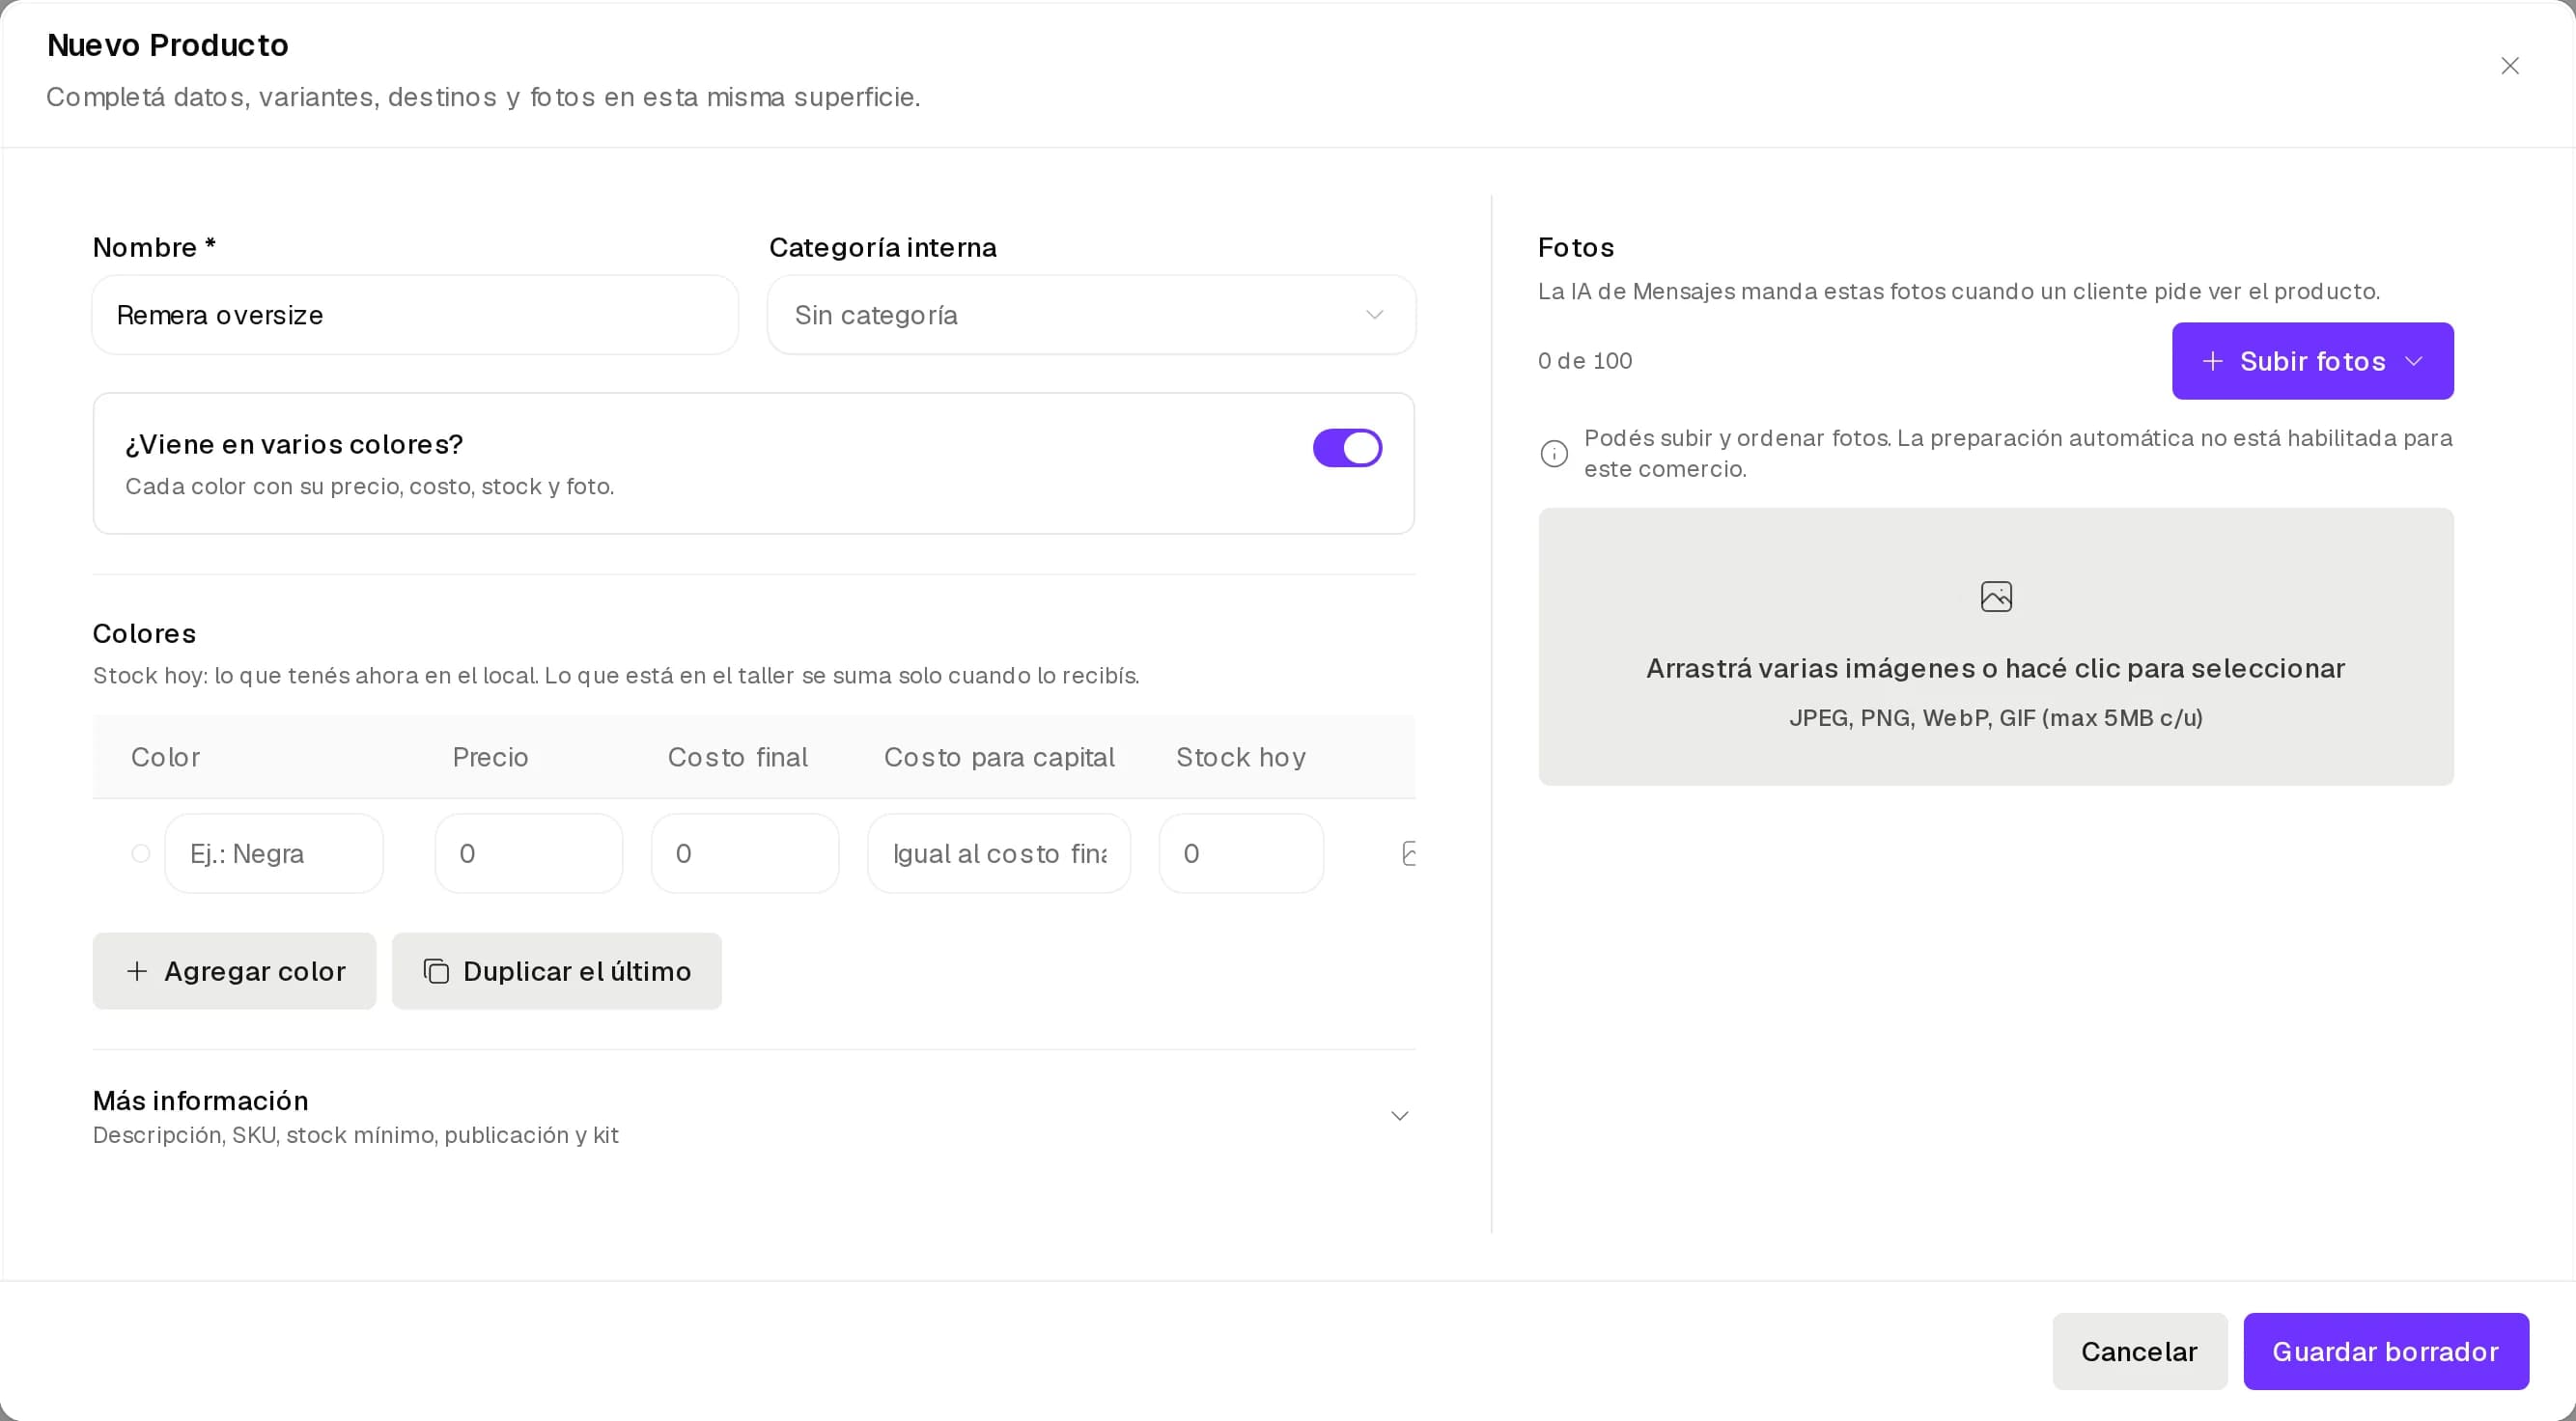Screen dimensions: 2576x1421
Task: Click the Arrastrá varias imágenes upload area
Action: tap(1996, 647)
